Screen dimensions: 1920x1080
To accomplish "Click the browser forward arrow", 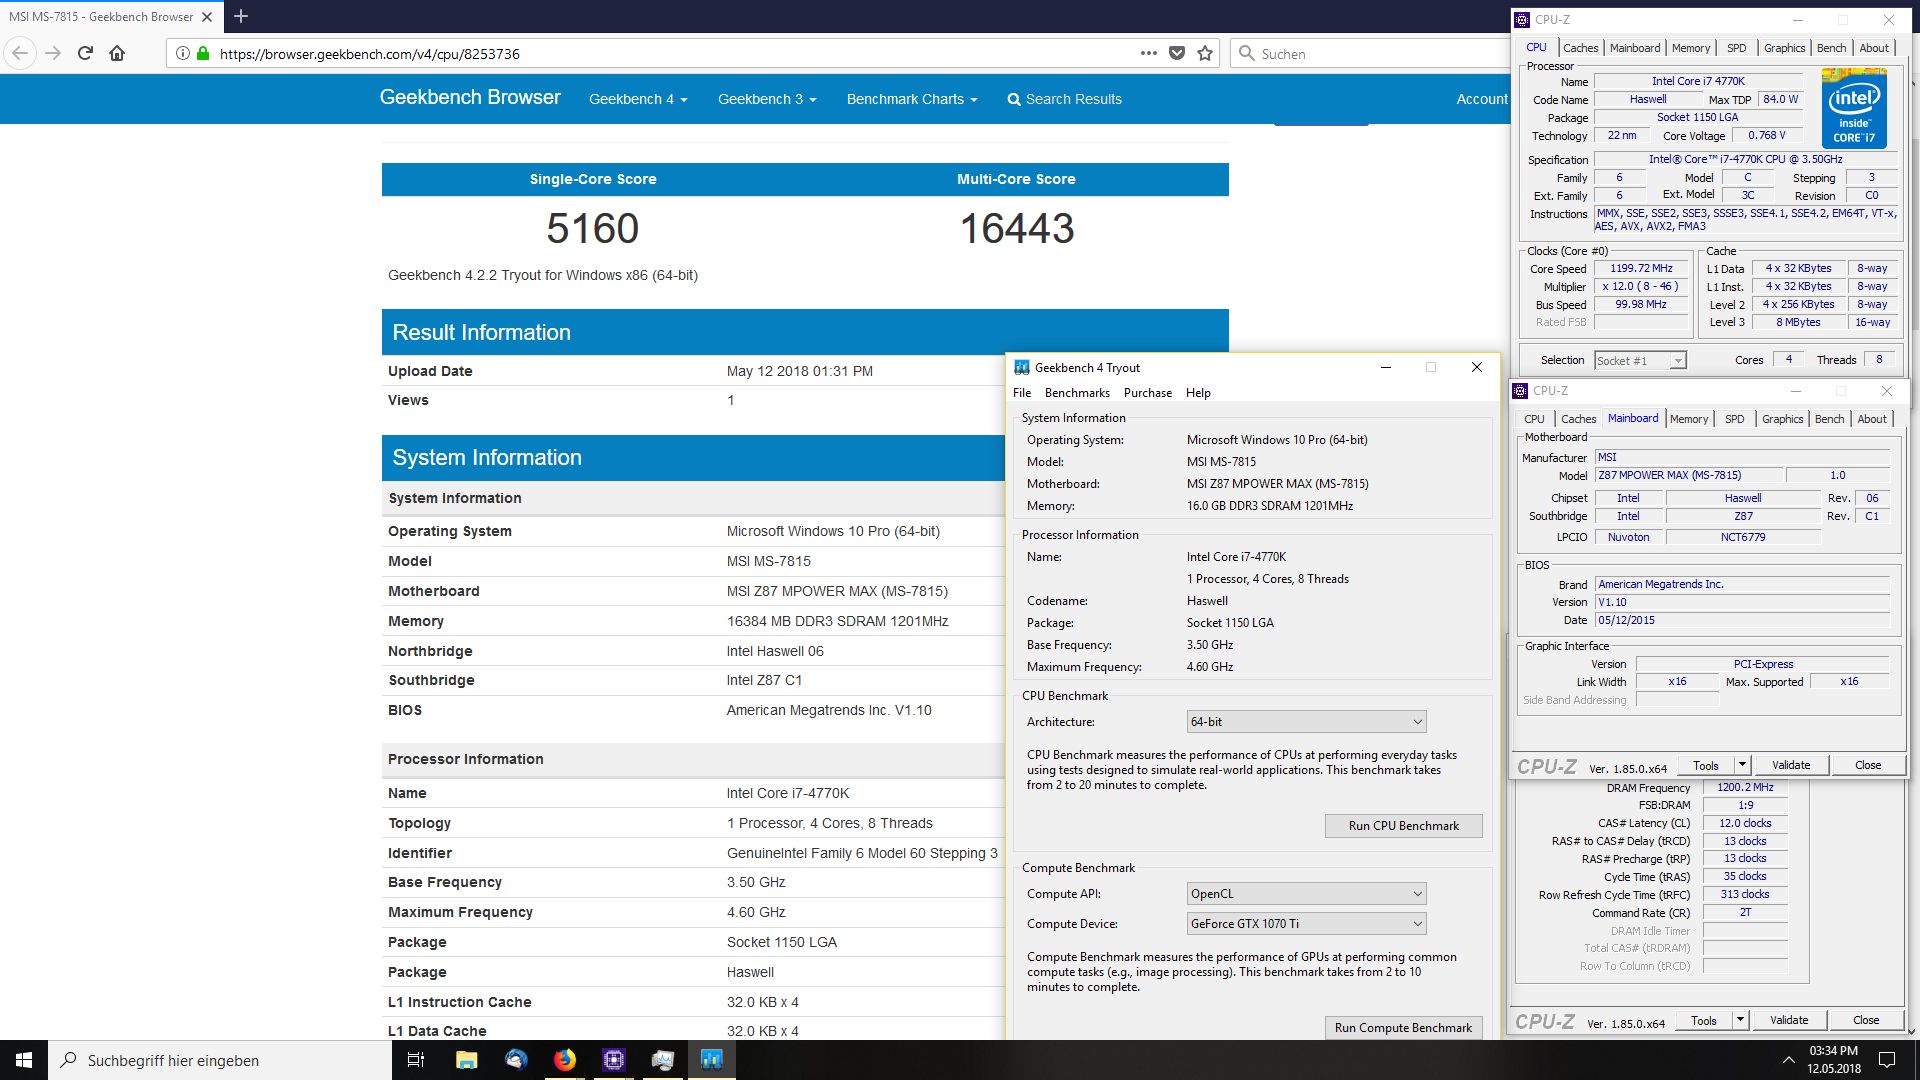I will click(x=53, y=53).
